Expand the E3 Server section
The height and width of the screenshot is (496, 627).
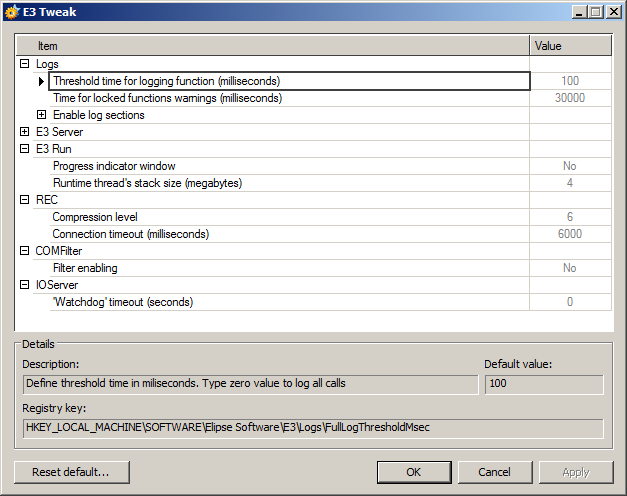25,132
